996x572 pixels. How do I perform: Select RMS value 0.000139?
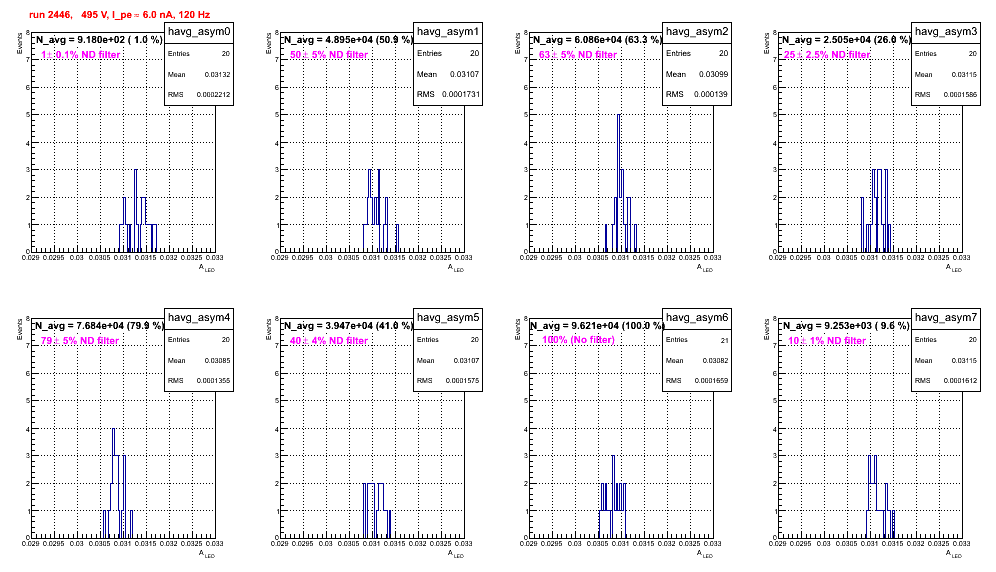point(712,94)
